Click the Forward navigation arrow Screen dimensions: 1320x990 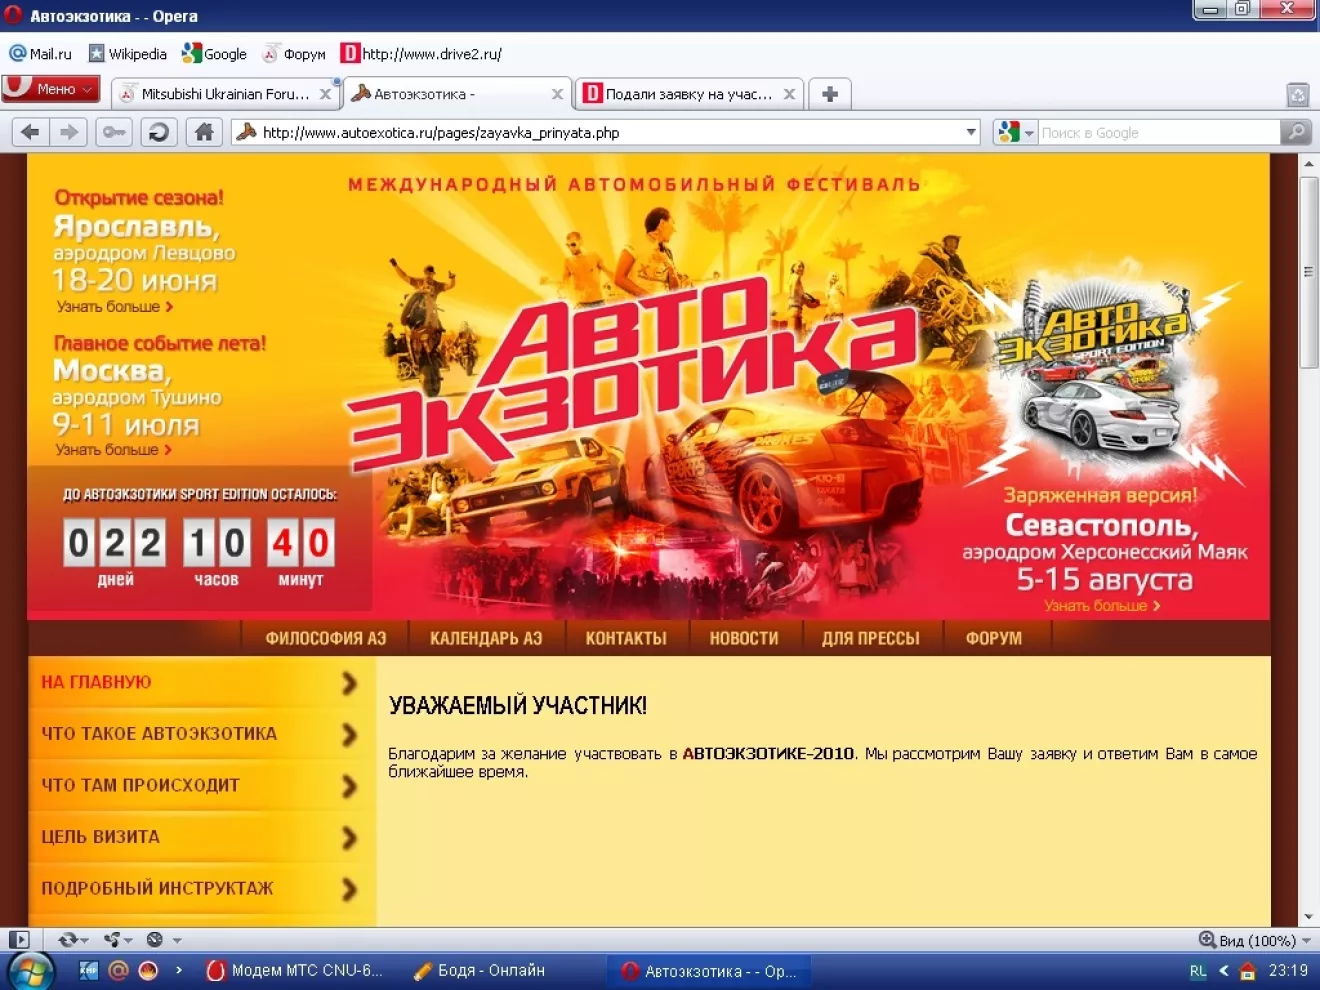[x=68, y=132]
